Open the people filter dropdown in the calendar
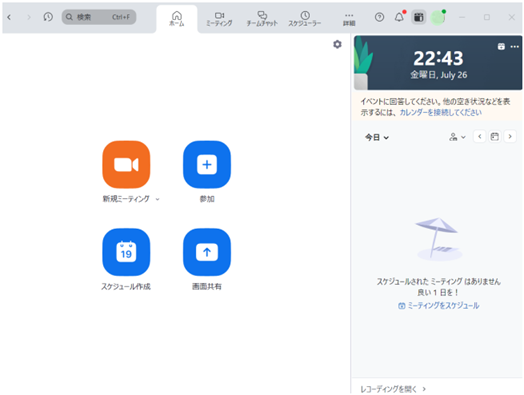This screenshot has width=524, height=395. (x=457, y=137)
